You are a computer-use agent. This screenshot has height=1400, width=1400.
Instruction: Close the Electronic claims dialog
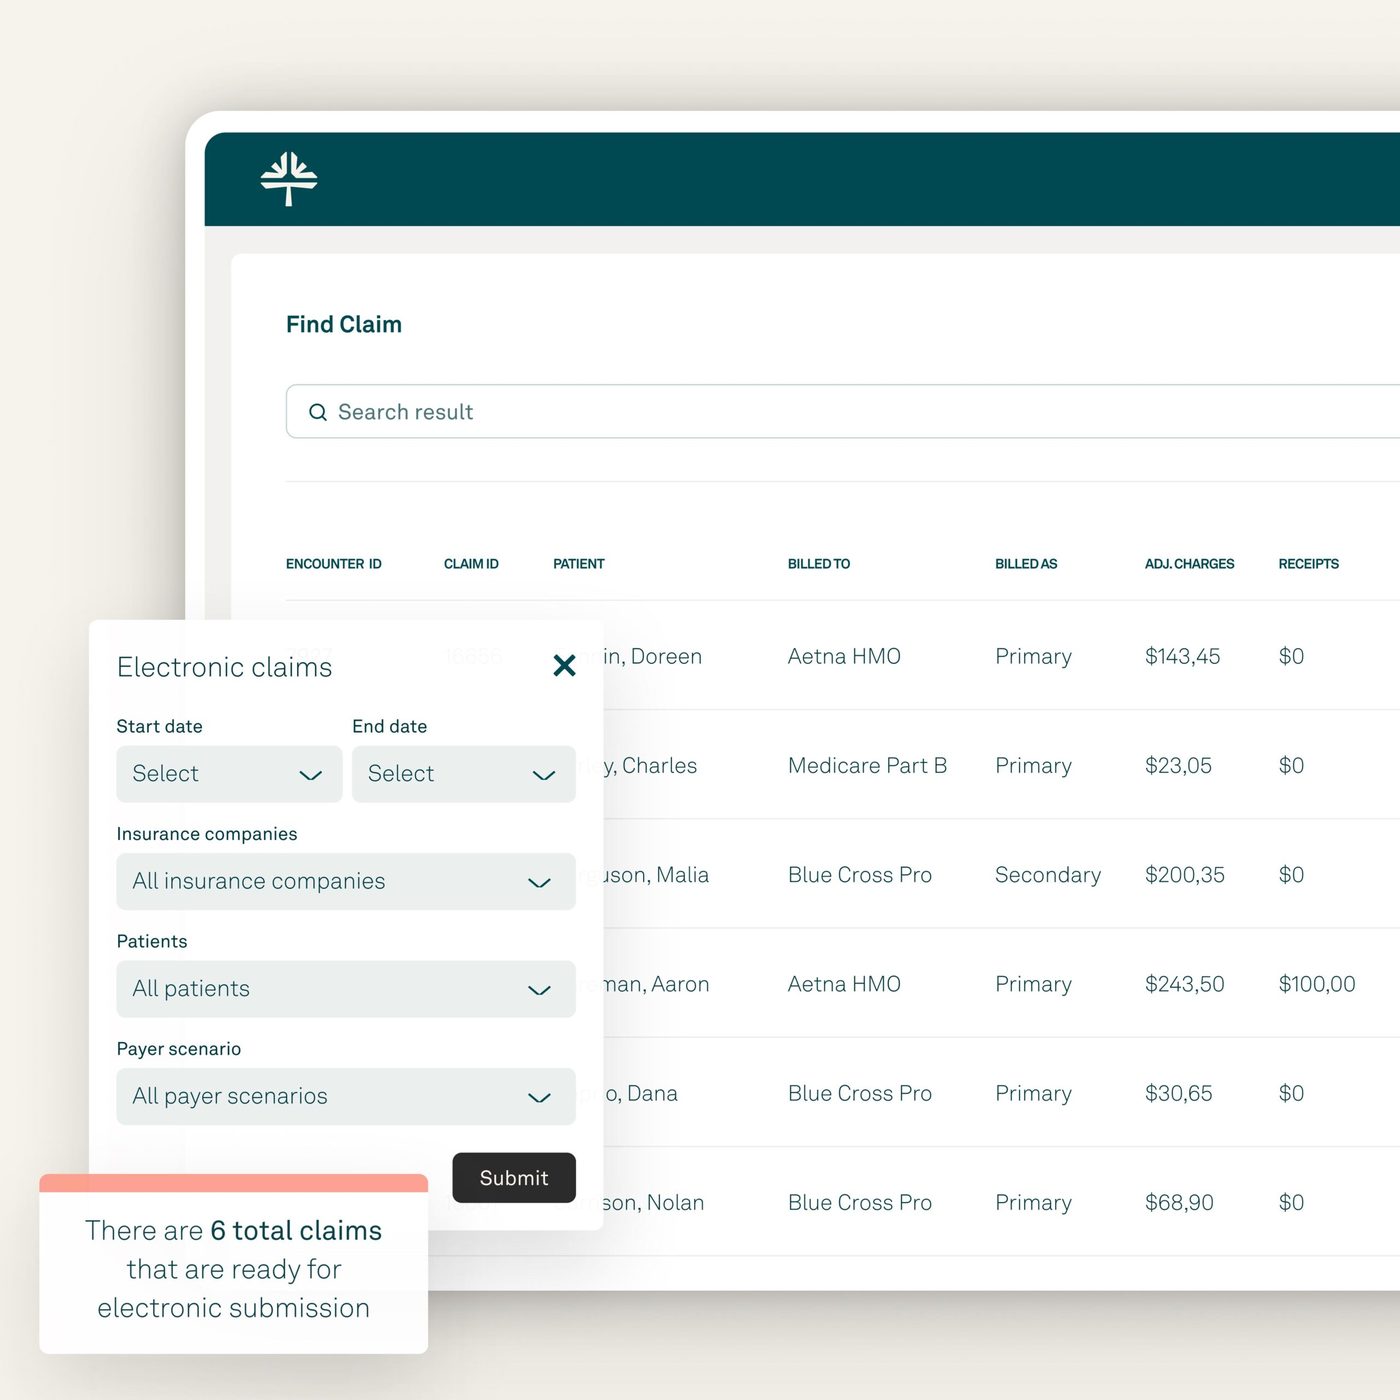[564, 665]
